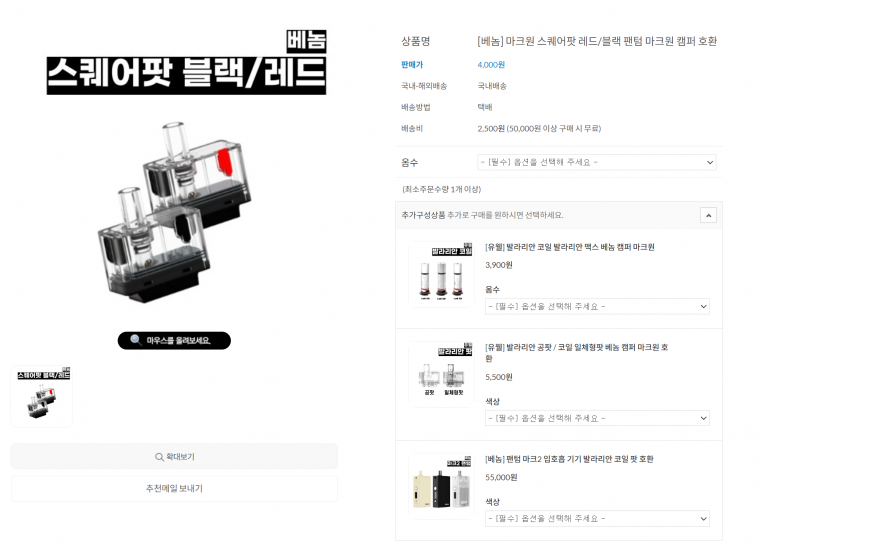Collapse the 추가구성상품 section with chevron
This screenshot has width=875, height=546.
(708, 215)
